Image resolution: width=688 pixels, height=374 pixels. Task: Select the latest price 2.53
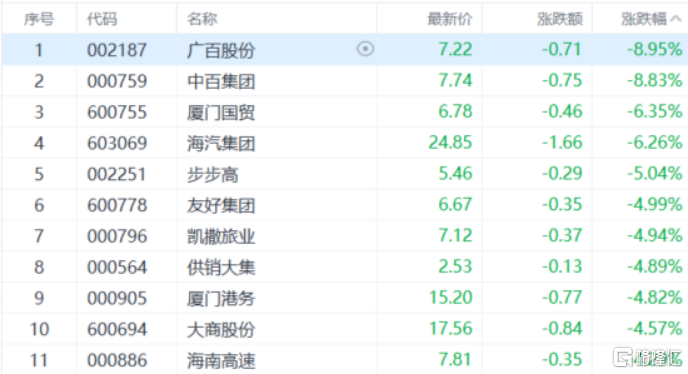click(455, 266)
